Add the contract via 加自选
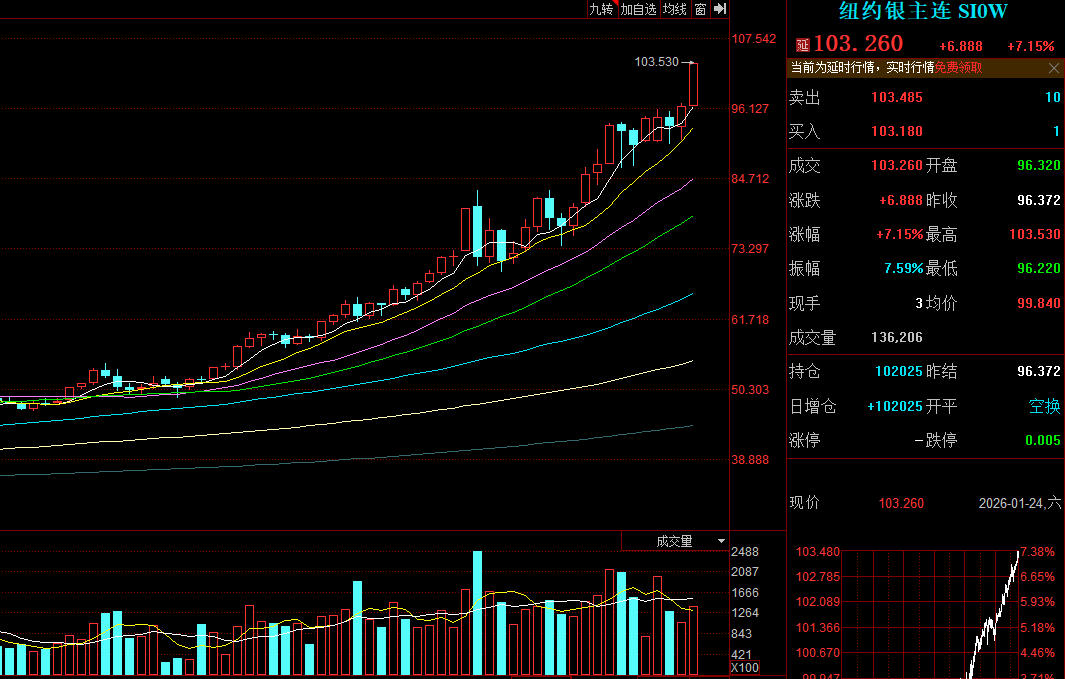Viewport: 1065px width, 679px height. pos(638,9)
